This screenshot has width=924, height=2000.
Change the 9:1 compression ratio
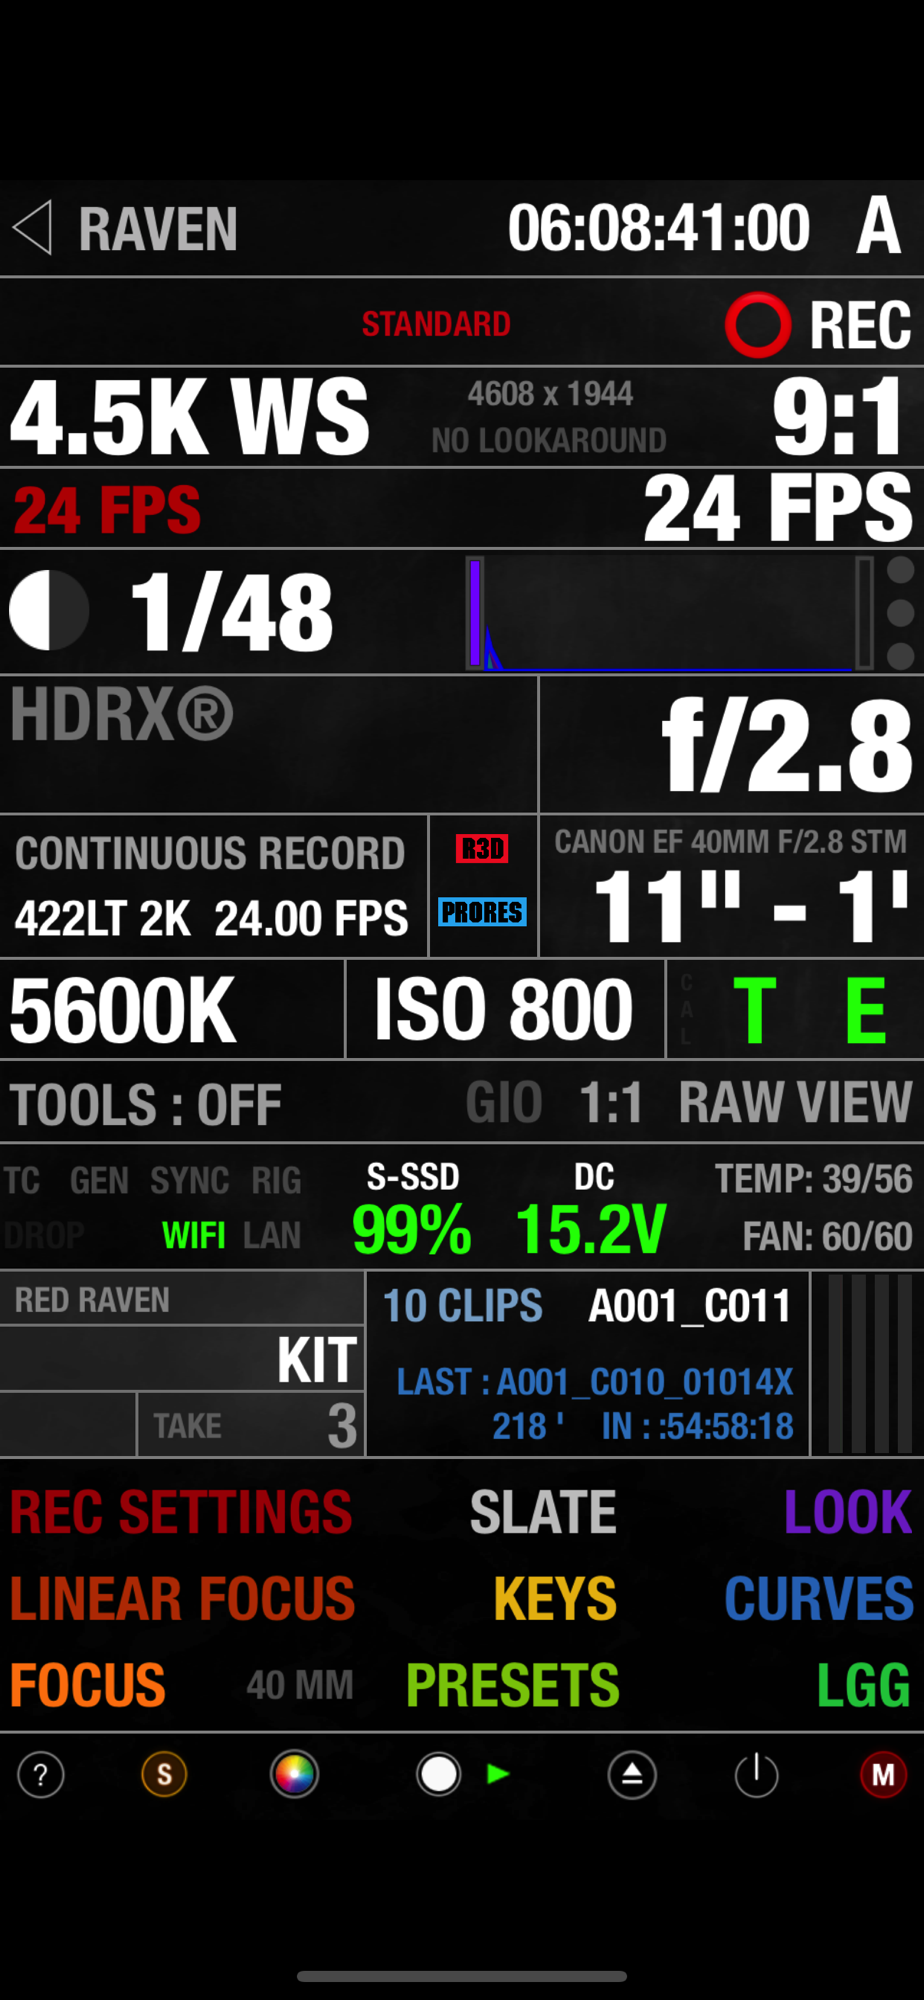(x=840, y=417)
